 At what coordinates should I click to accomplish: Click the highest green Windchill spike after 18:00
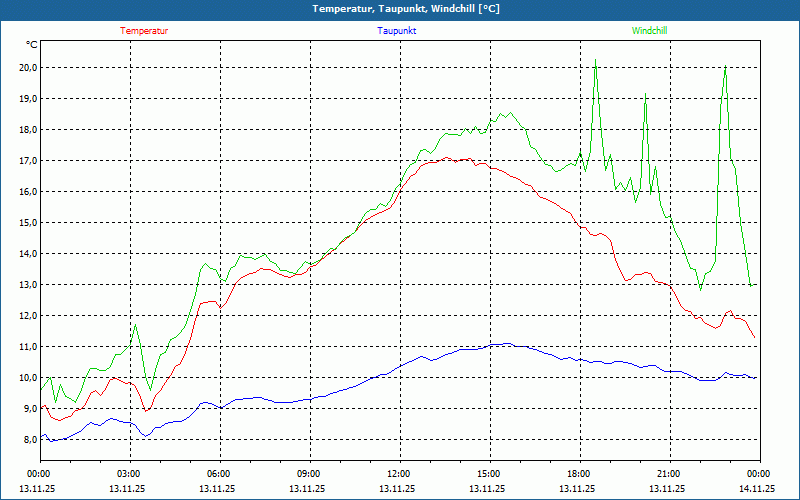coord(595,60)
